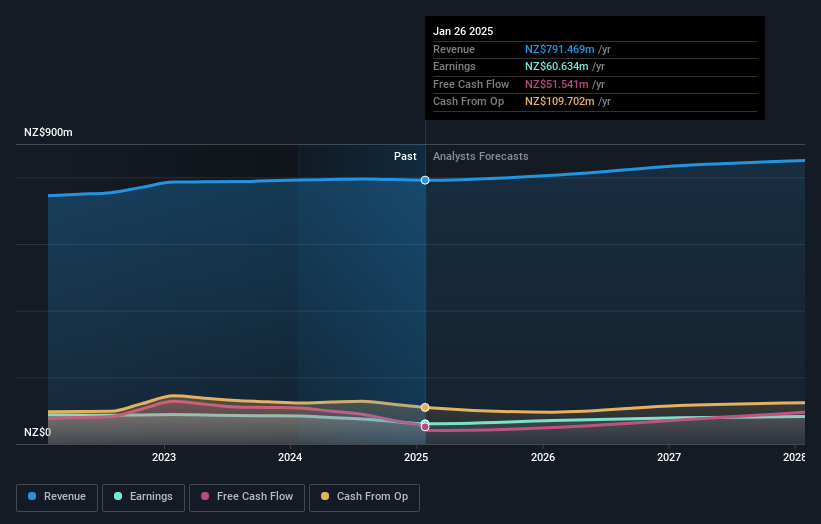Toggle the Cash From Op legend series
The width and height of the screenshot is (821, 524).
(364, 497)
